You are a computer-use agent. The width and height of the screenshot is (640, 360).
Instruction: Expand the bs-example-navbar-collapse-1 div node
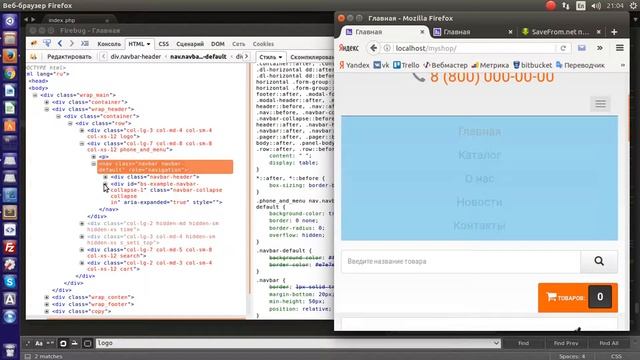(x=106, y=184)
